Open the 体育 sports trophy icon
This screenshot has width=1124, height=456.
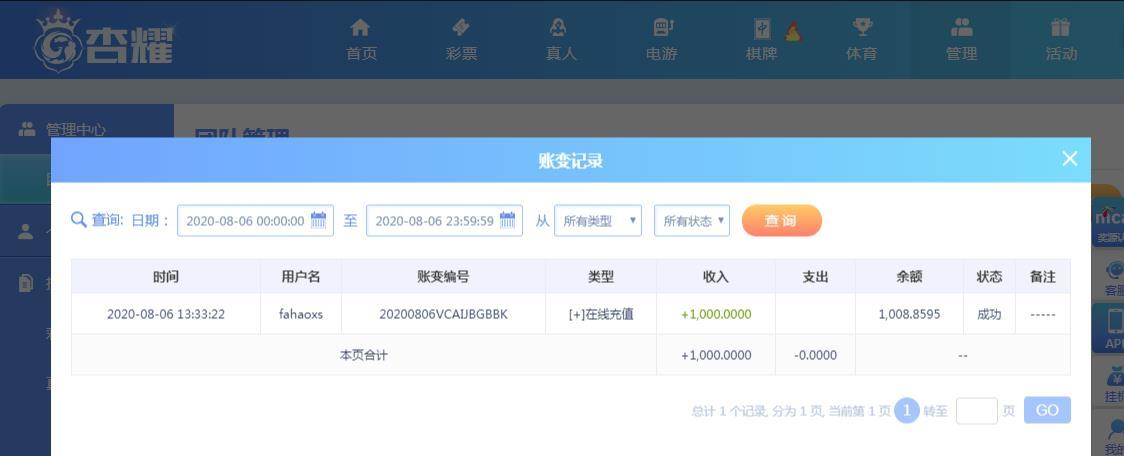[861, 28]
